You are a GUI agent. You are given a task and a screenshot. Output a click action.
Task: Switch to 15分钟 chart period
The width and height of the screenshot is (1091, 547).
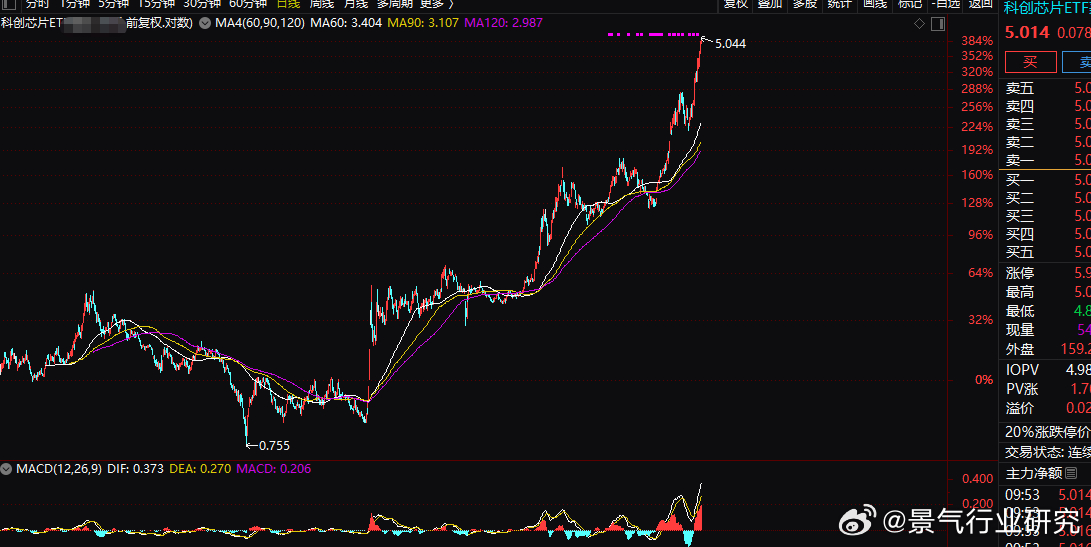click(156, 3)
